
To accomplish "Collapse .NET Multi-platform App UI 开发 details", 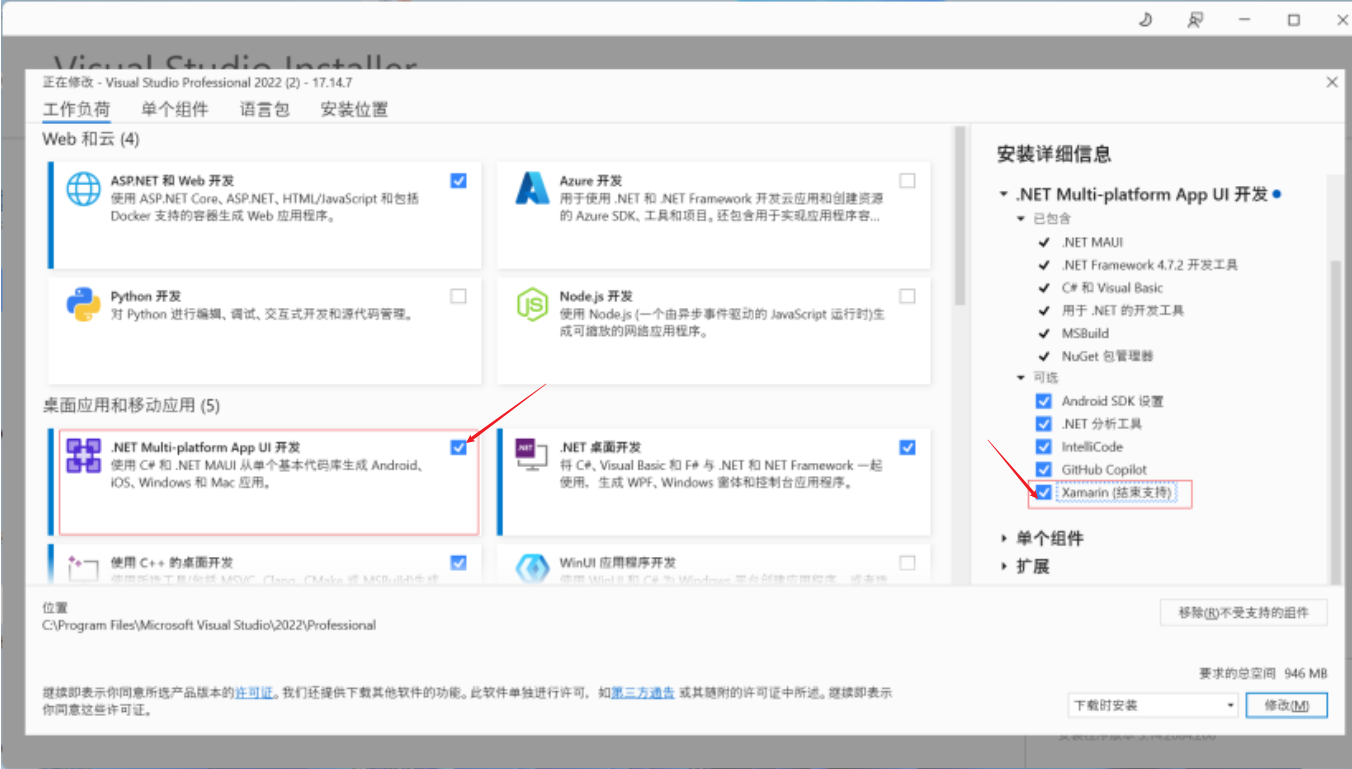I will (x=1004, y=195).
